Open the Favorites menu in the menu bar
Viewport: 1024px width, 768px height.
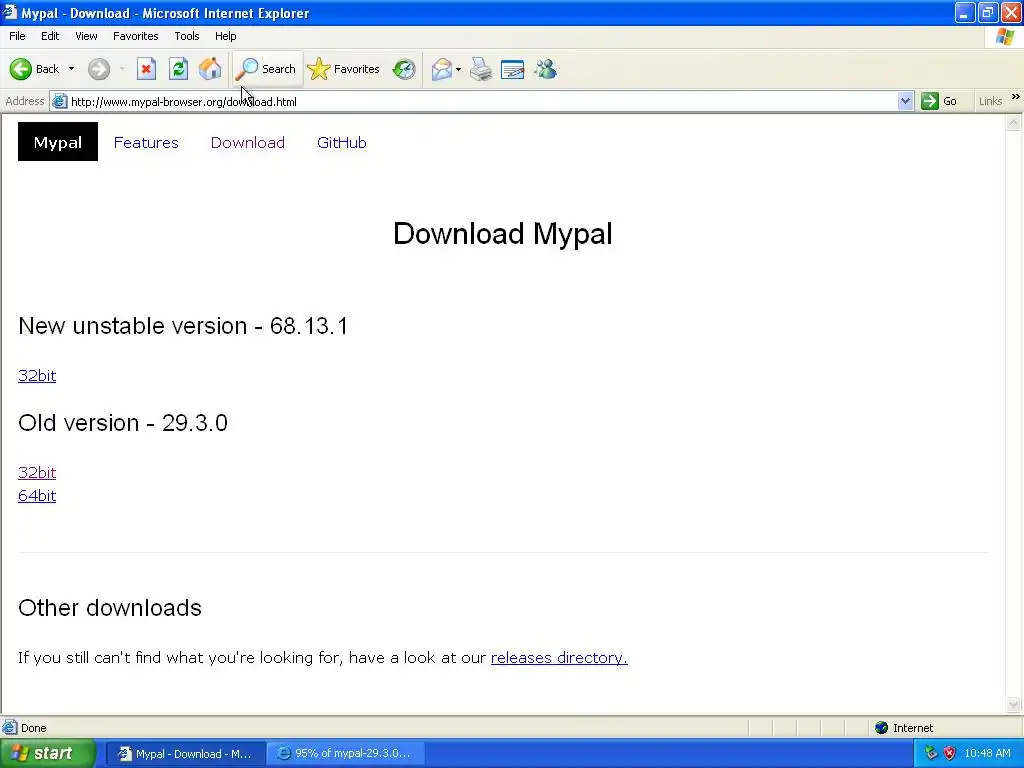(x=136, y=36)
